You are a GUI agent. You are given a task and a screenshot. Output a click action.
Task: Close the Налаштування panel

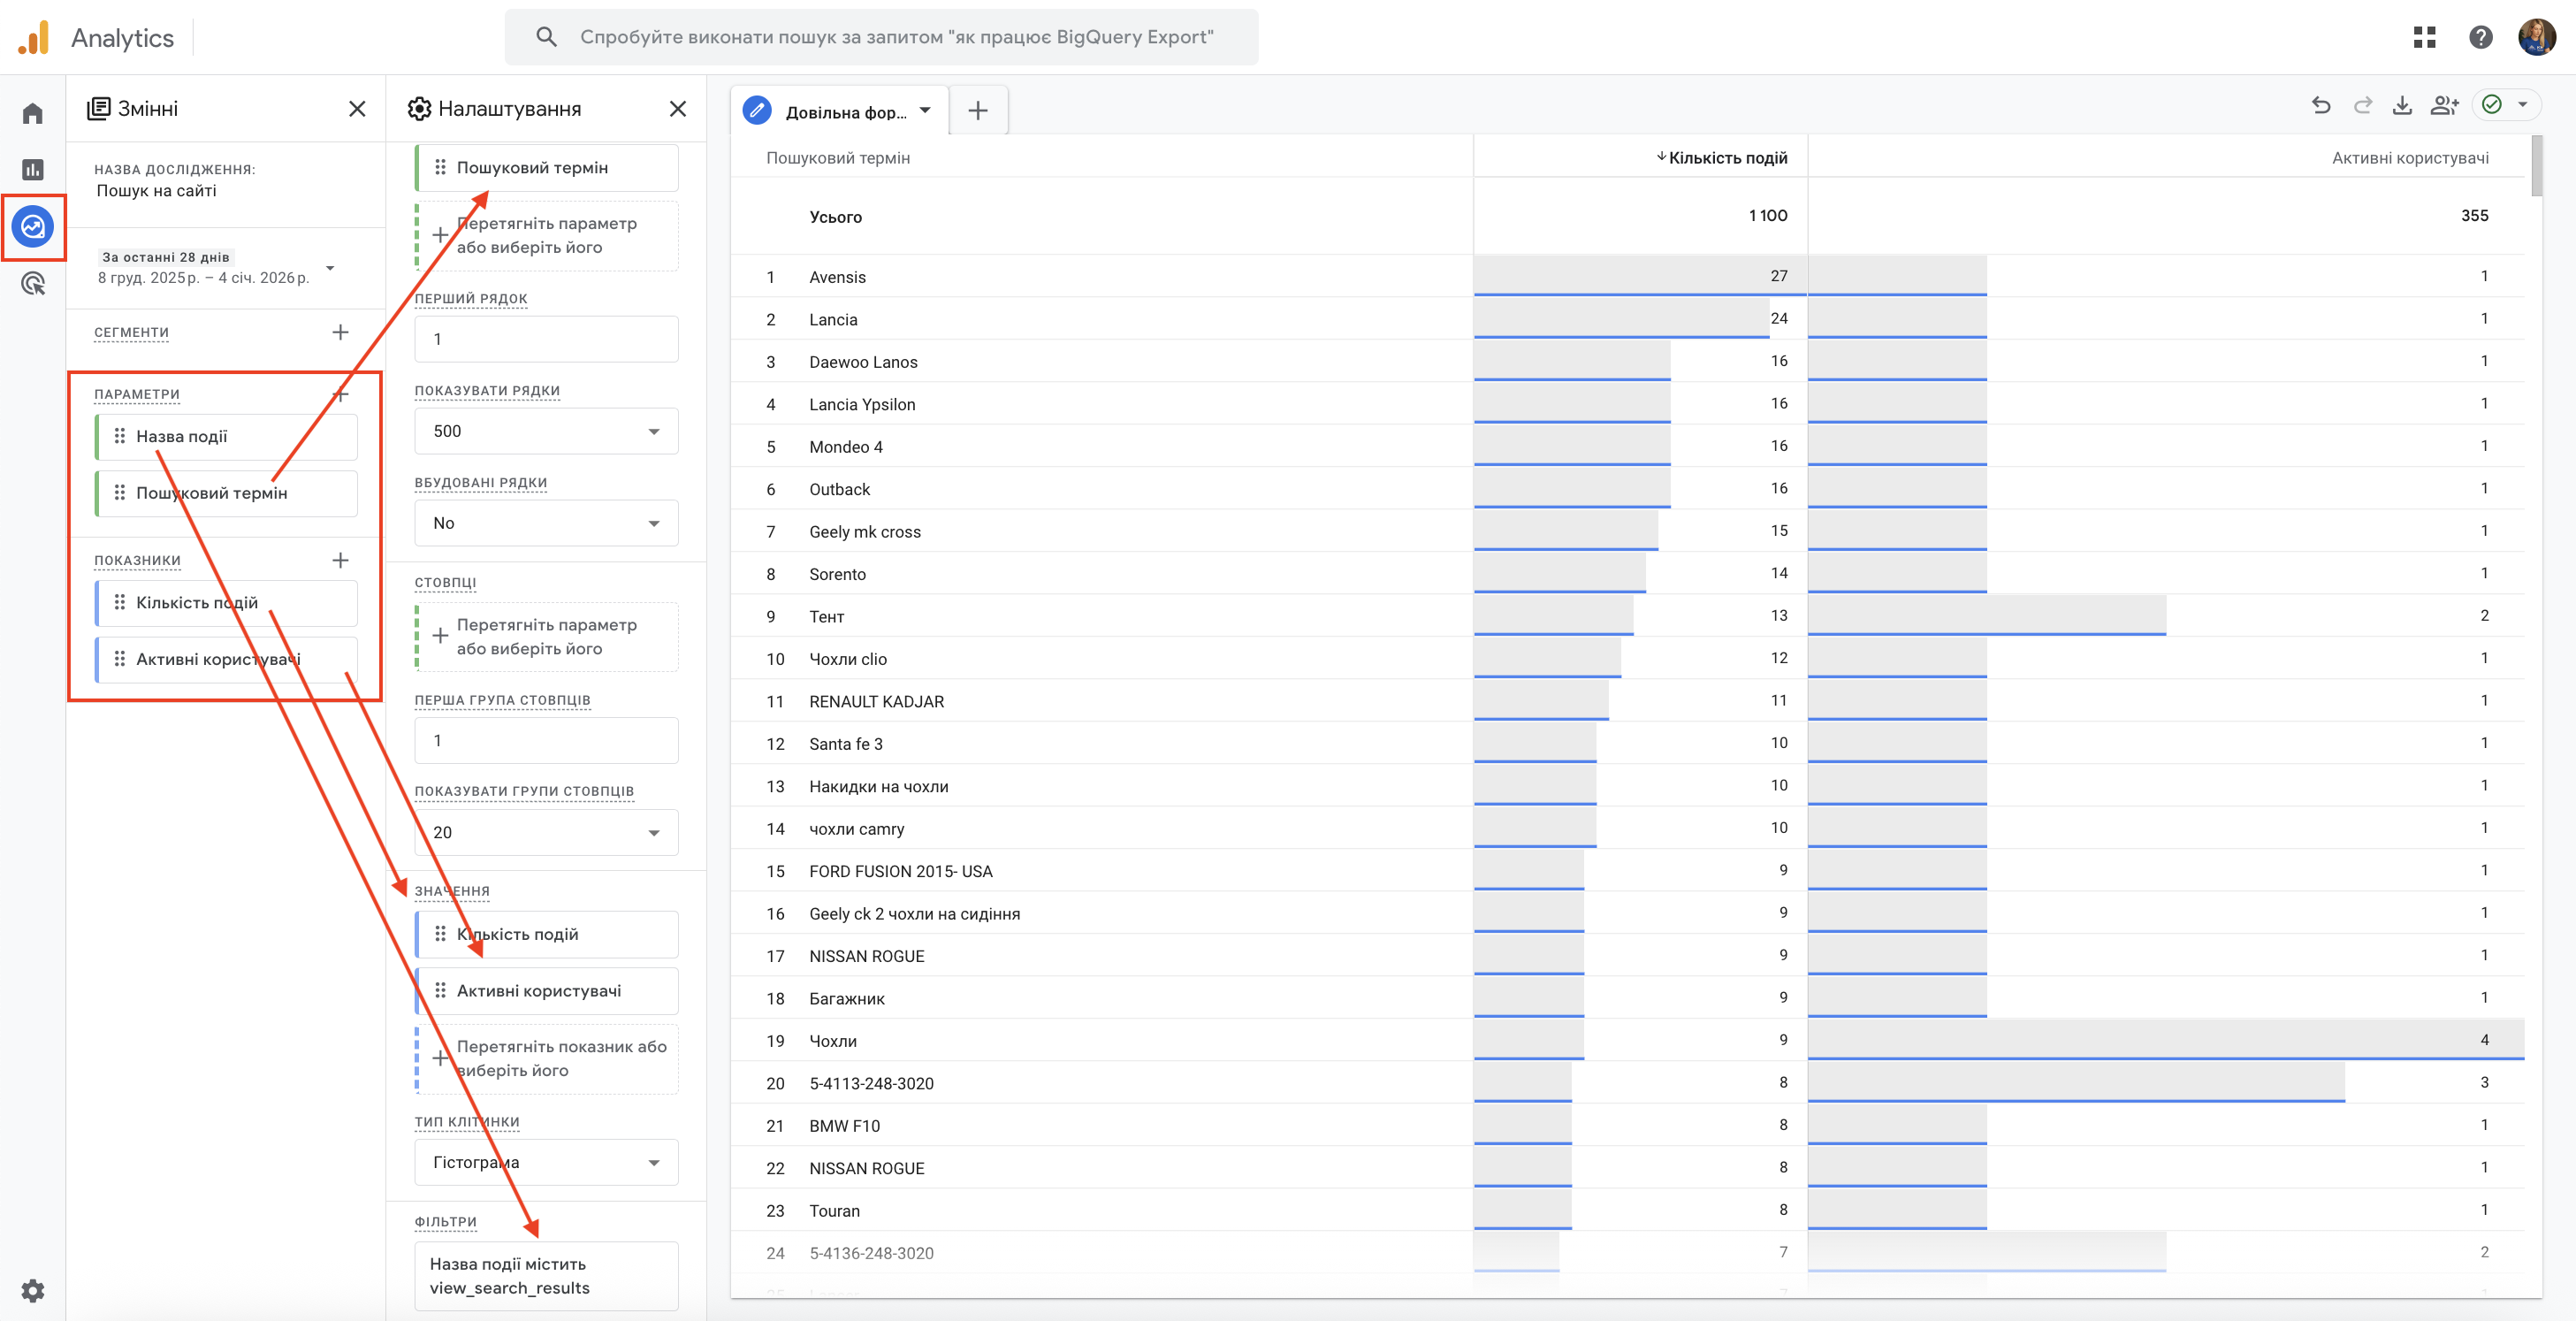tap(677, 109)
